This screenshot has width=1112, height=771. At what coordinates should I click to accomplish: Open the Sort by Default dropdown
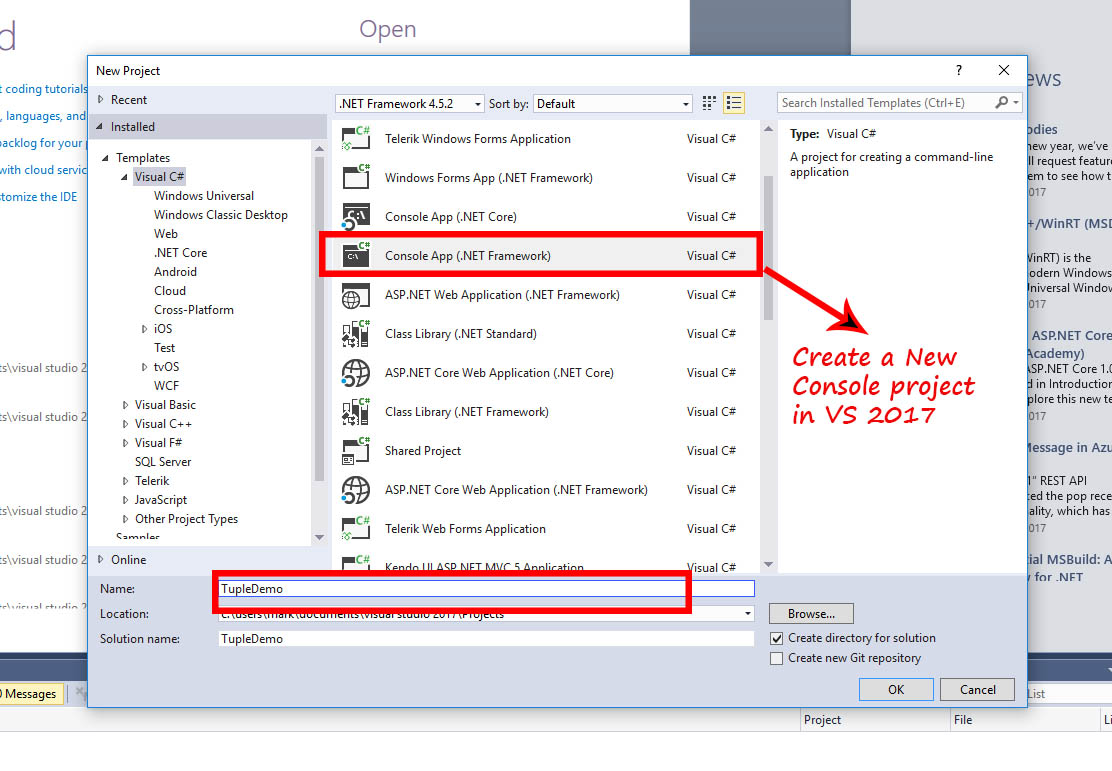613,104
